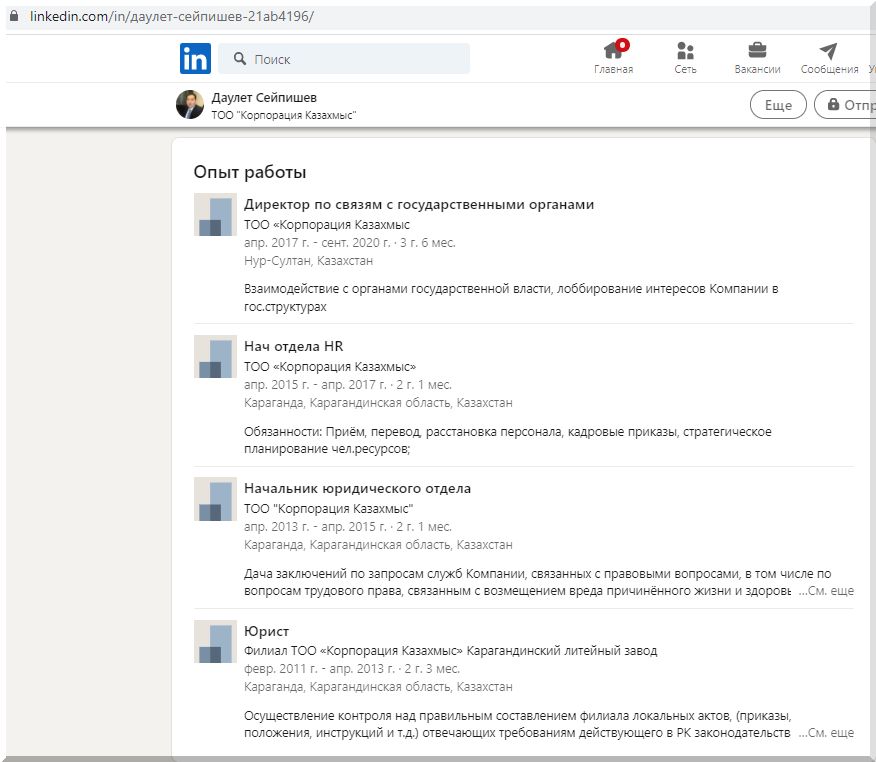Click location Нур-Султан, Казахстан
Viewport: 876px width, 762px height.
click(308, 261)
